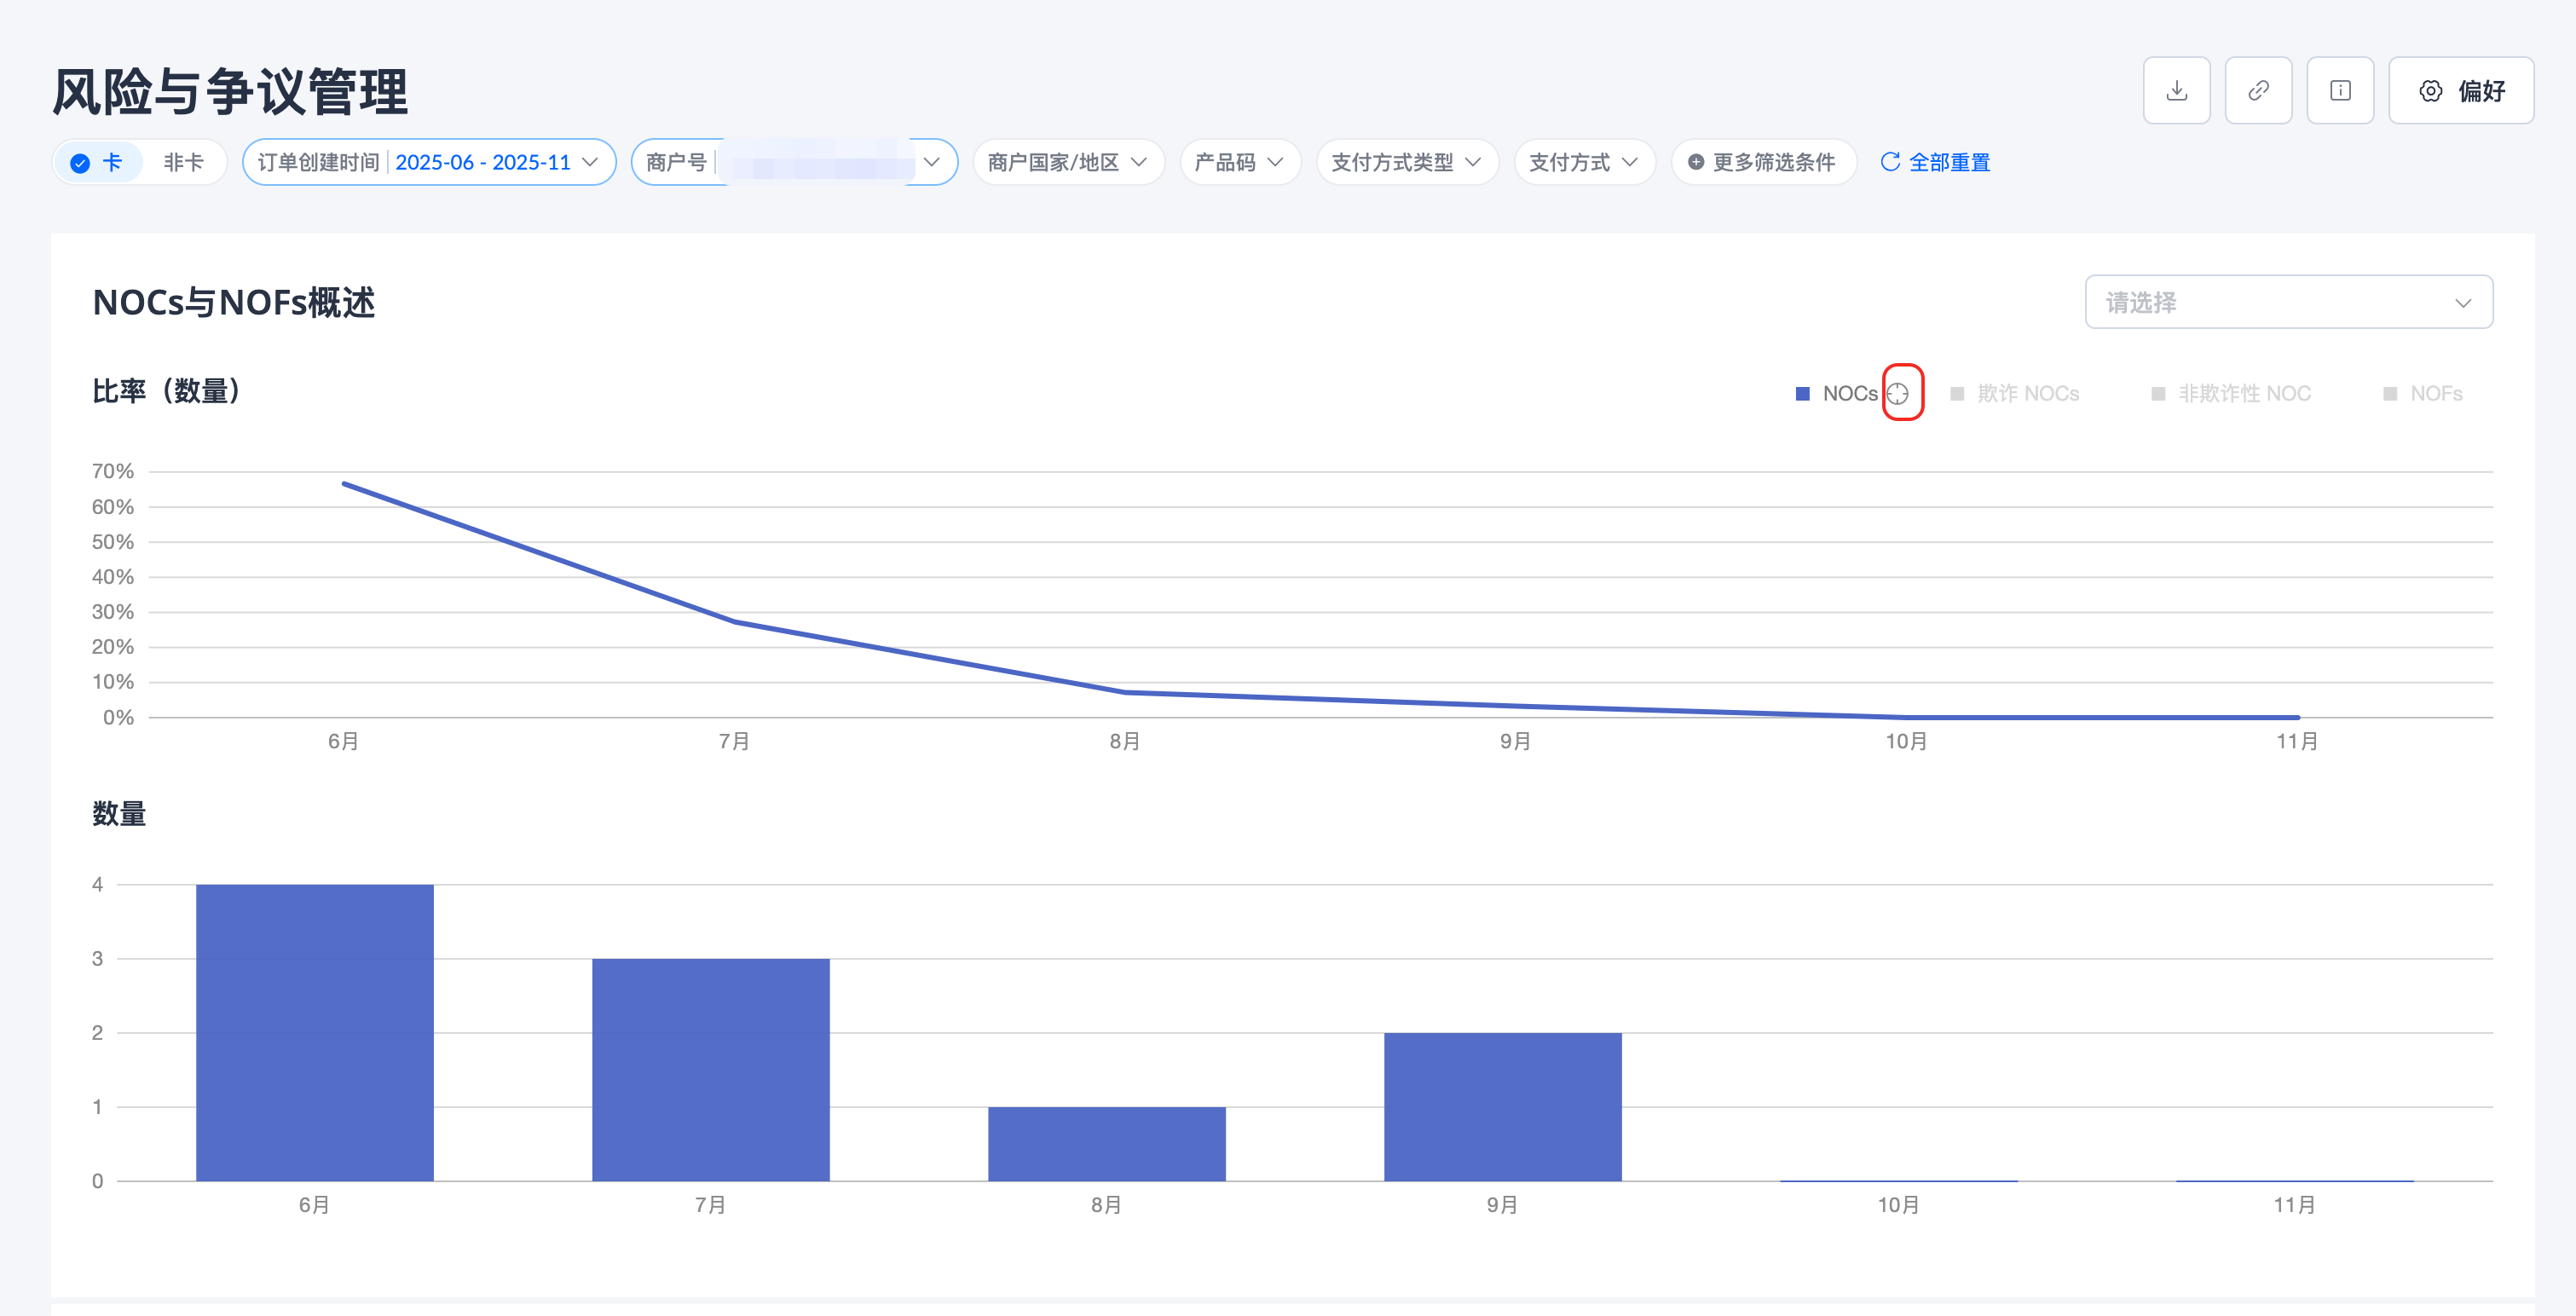Click the download icon button

[x=2176, y=91]
